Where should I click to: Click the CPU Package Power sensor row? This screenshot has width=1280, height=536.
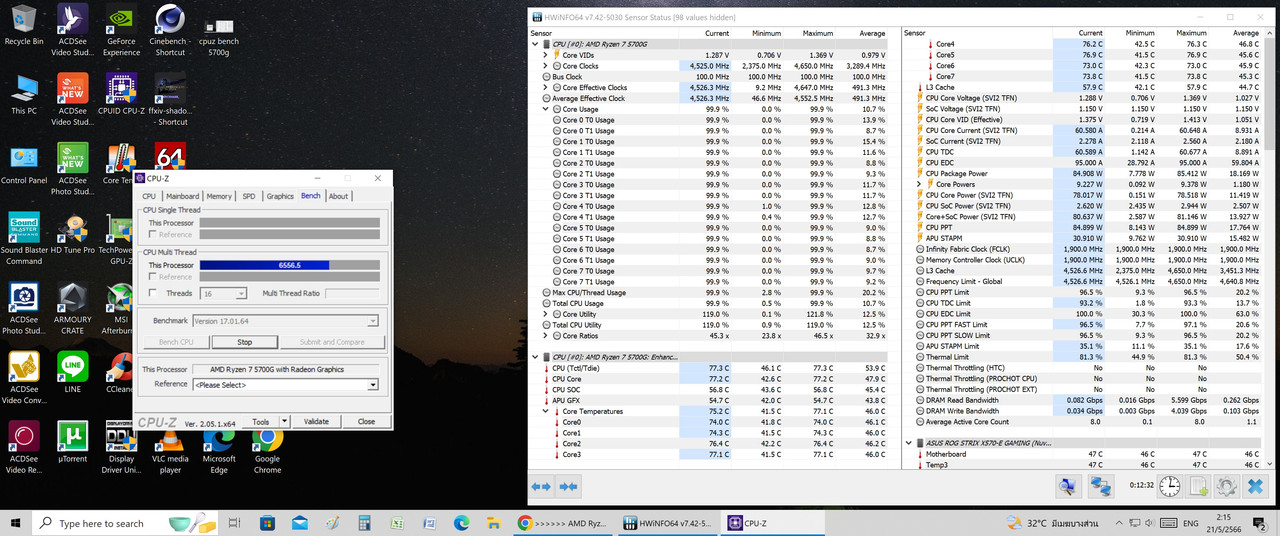tap(1085, 173)
